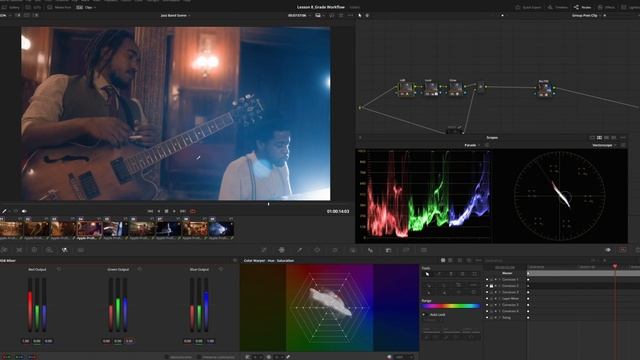
Task: Reset the Red Output channel
Action: tap(59, 269)
